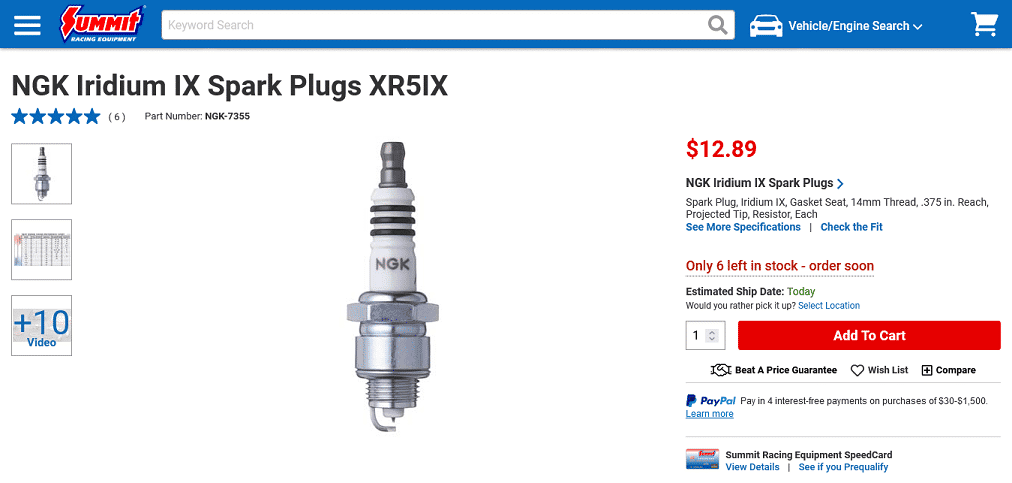
Task: Click the magnifying glass search icon
Action: (x=718, y=25)
